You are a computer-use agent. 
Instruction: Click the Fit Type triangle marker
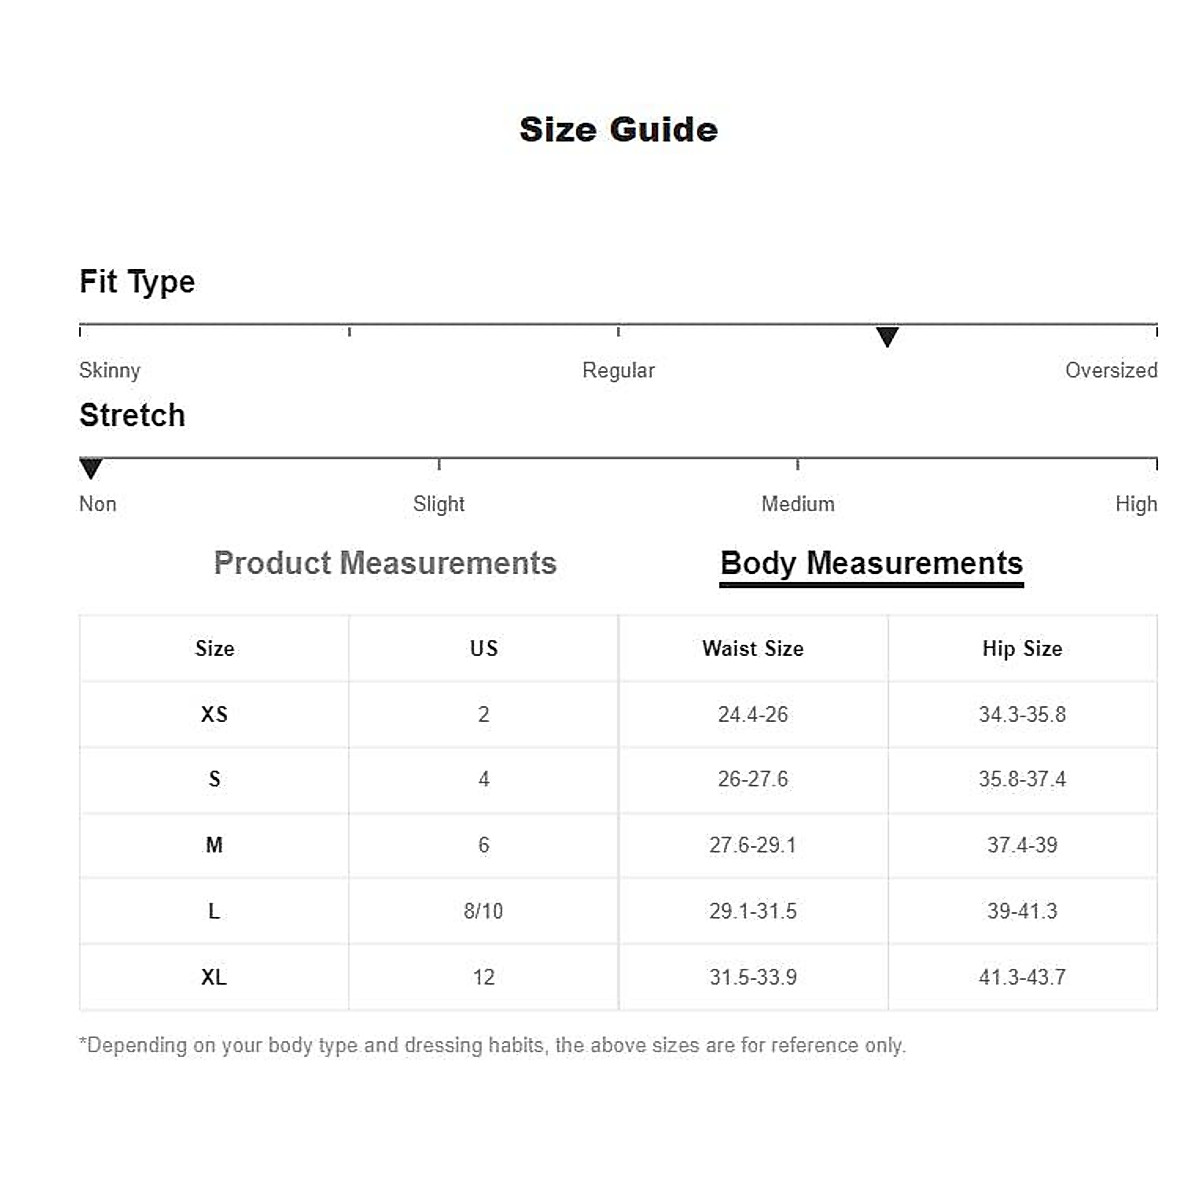pos(887,337)
